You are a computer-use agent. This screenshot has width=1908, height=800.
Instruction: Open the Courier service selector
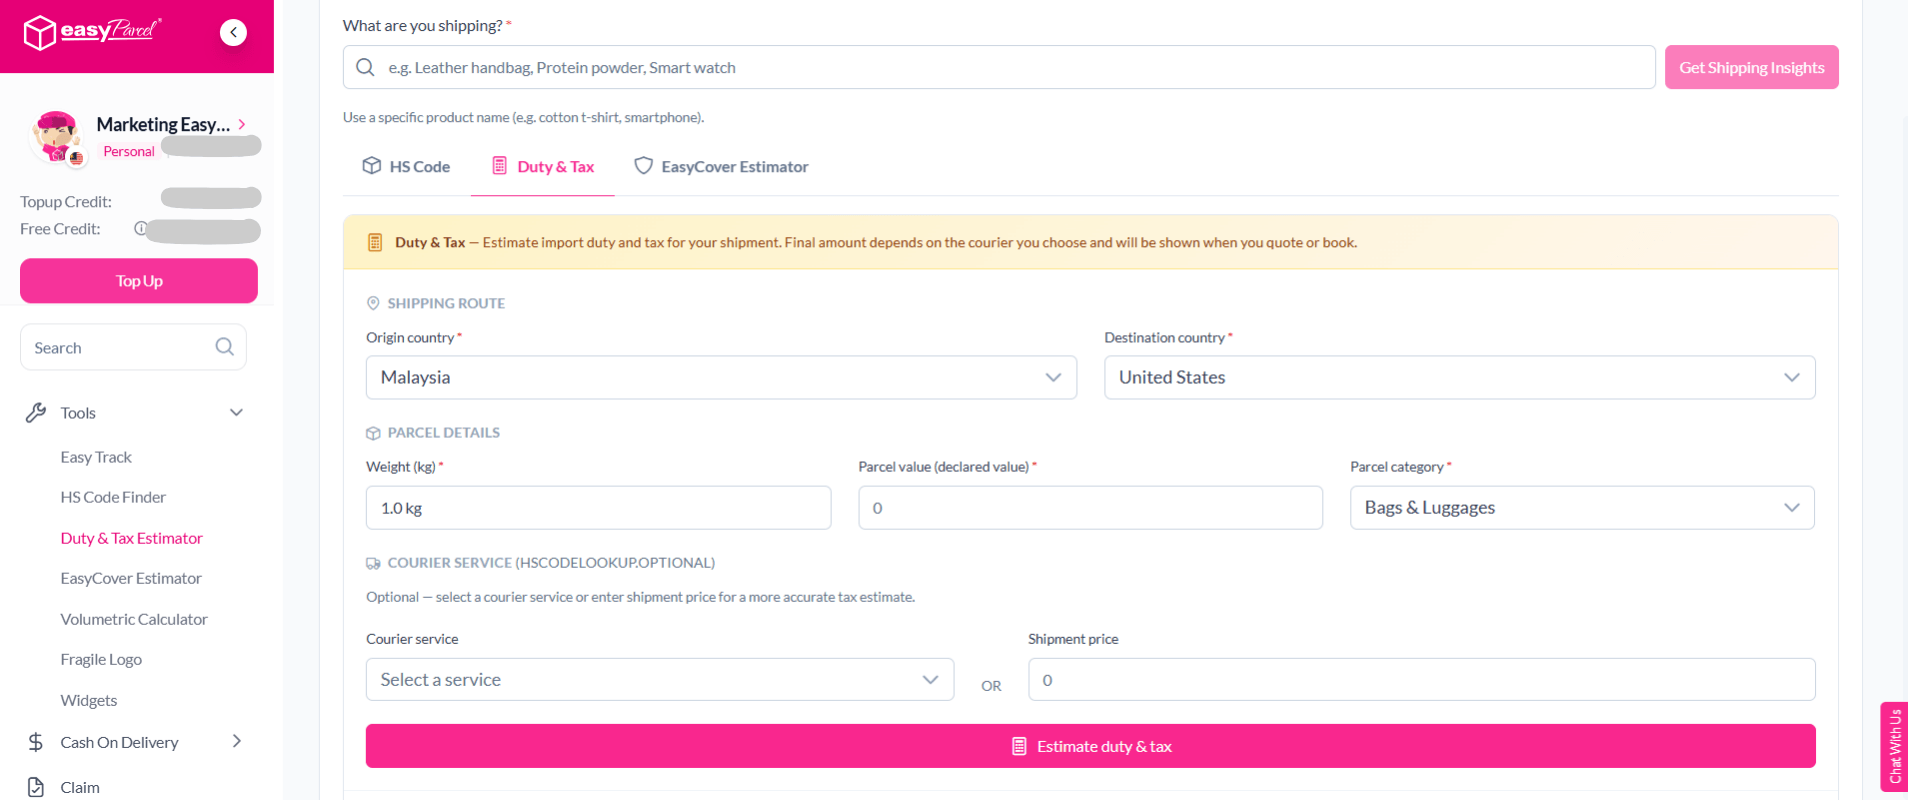(660, 680)
